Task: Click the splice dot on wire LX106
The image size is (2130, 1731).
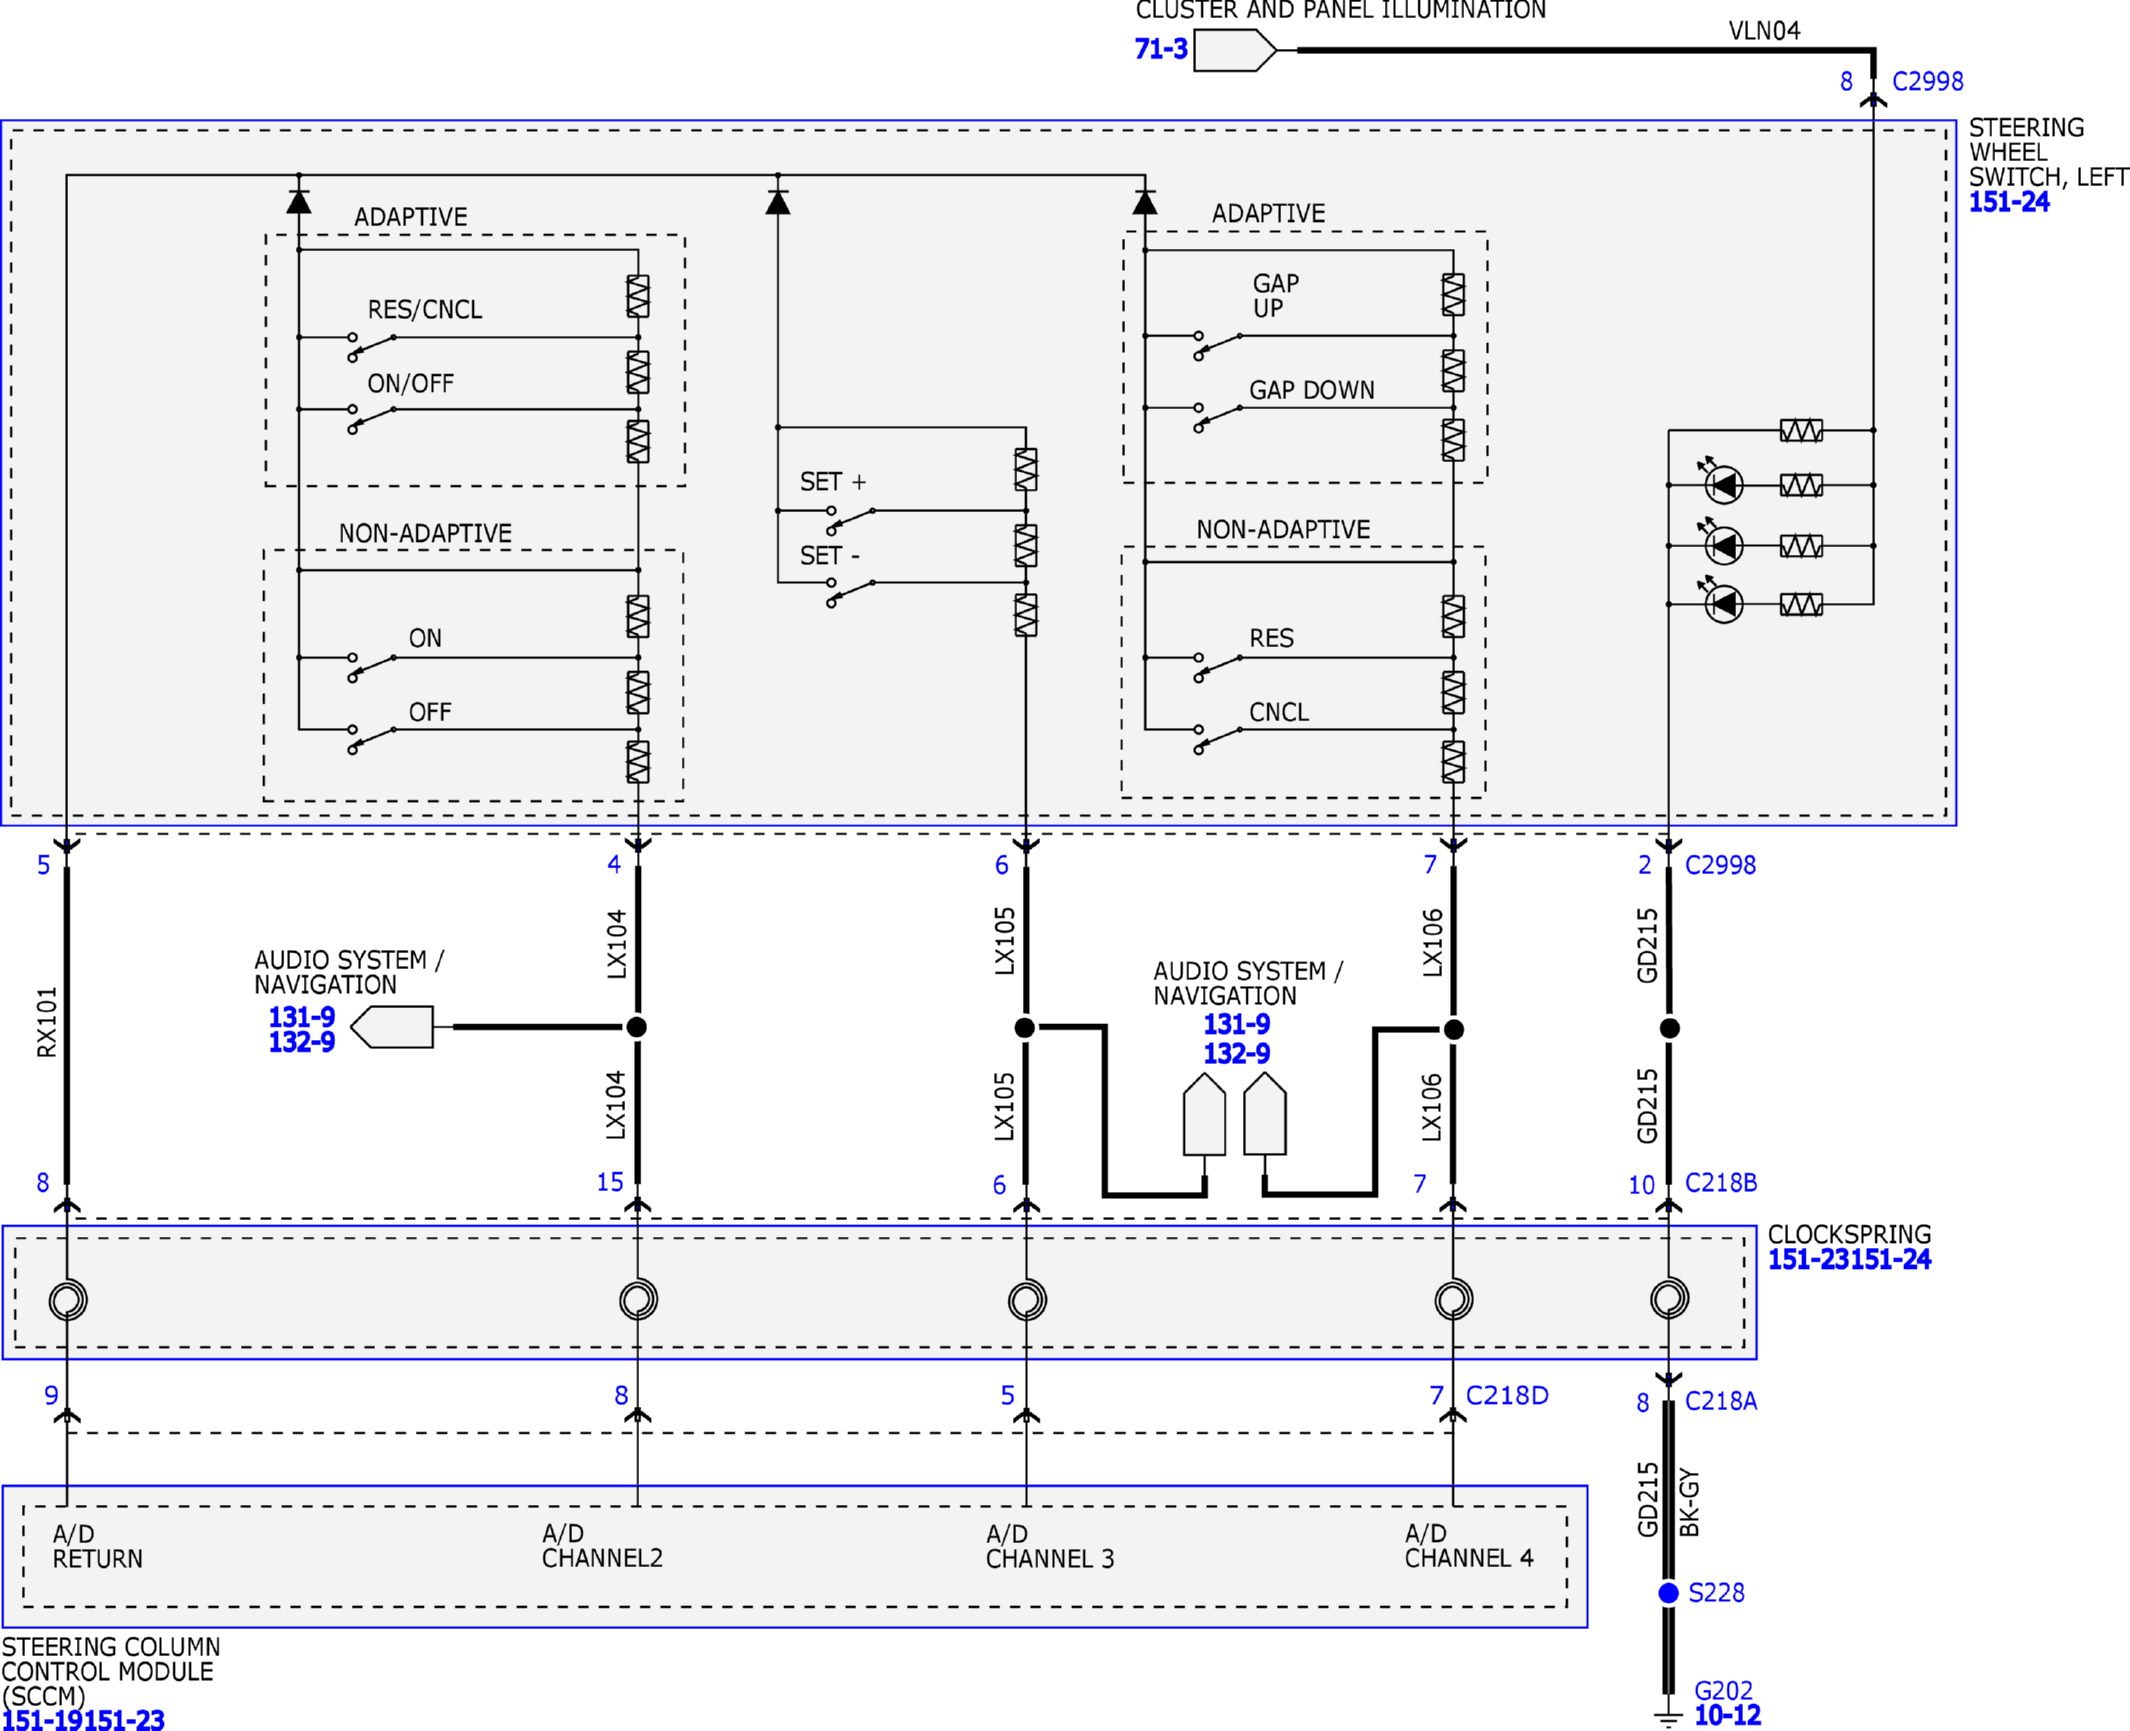Action: (1454, 1029)
